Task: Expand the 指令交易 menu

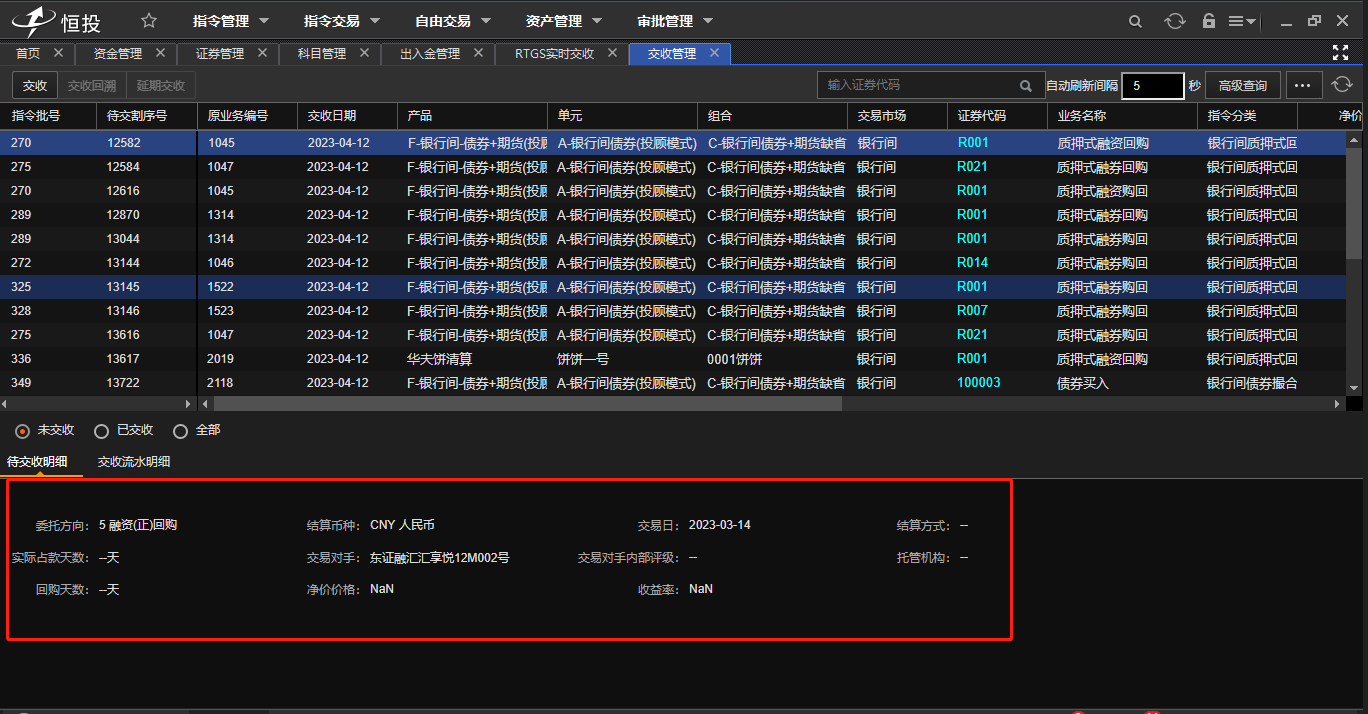Action: (x=342, y=21)
